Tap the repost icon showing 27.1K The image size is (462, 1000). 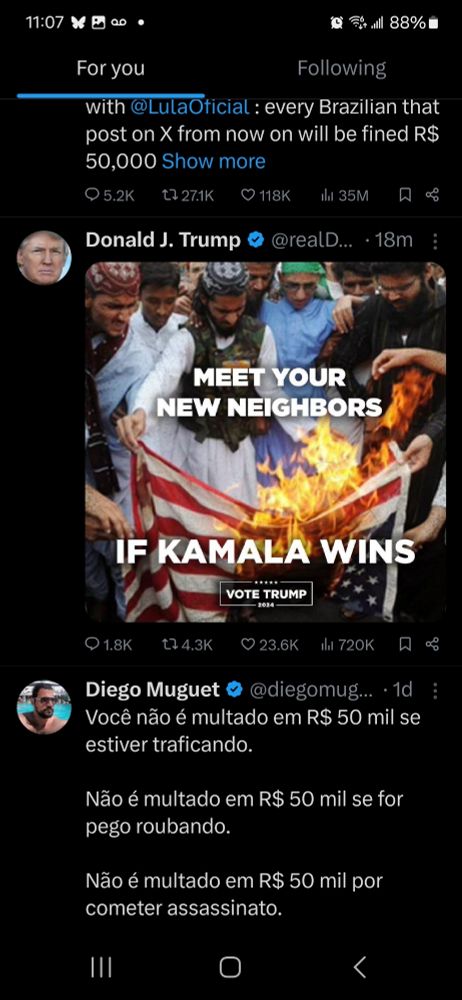click(x=190, y=195)
